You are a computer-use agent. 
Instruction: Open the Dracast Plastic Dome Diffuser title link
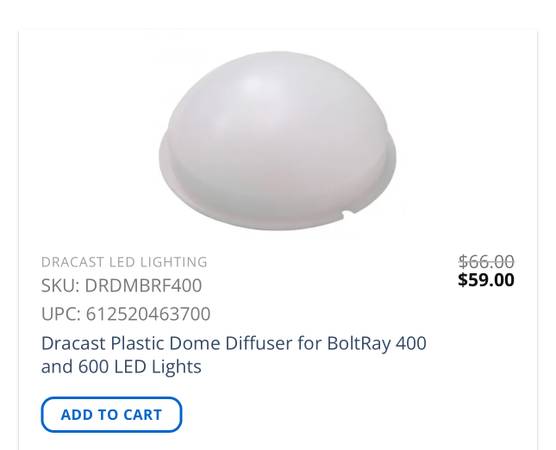point(234,355)
